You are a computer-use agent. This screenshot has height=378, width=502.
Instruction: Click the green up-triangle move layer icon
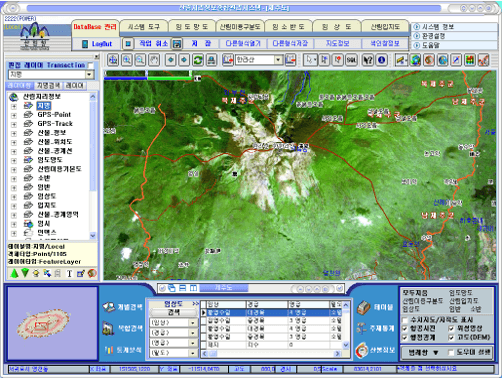14,274
